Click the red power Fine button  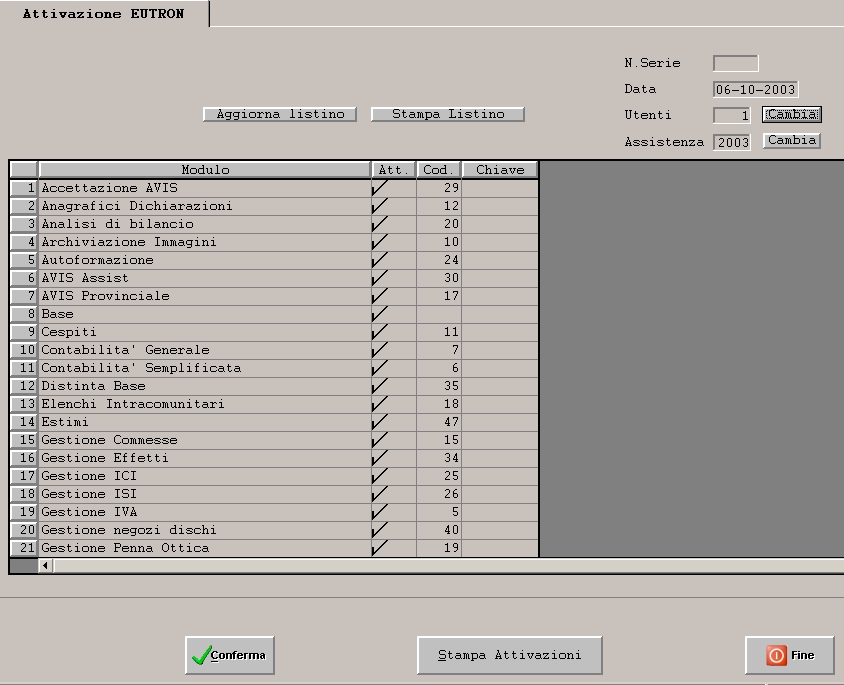789,656
